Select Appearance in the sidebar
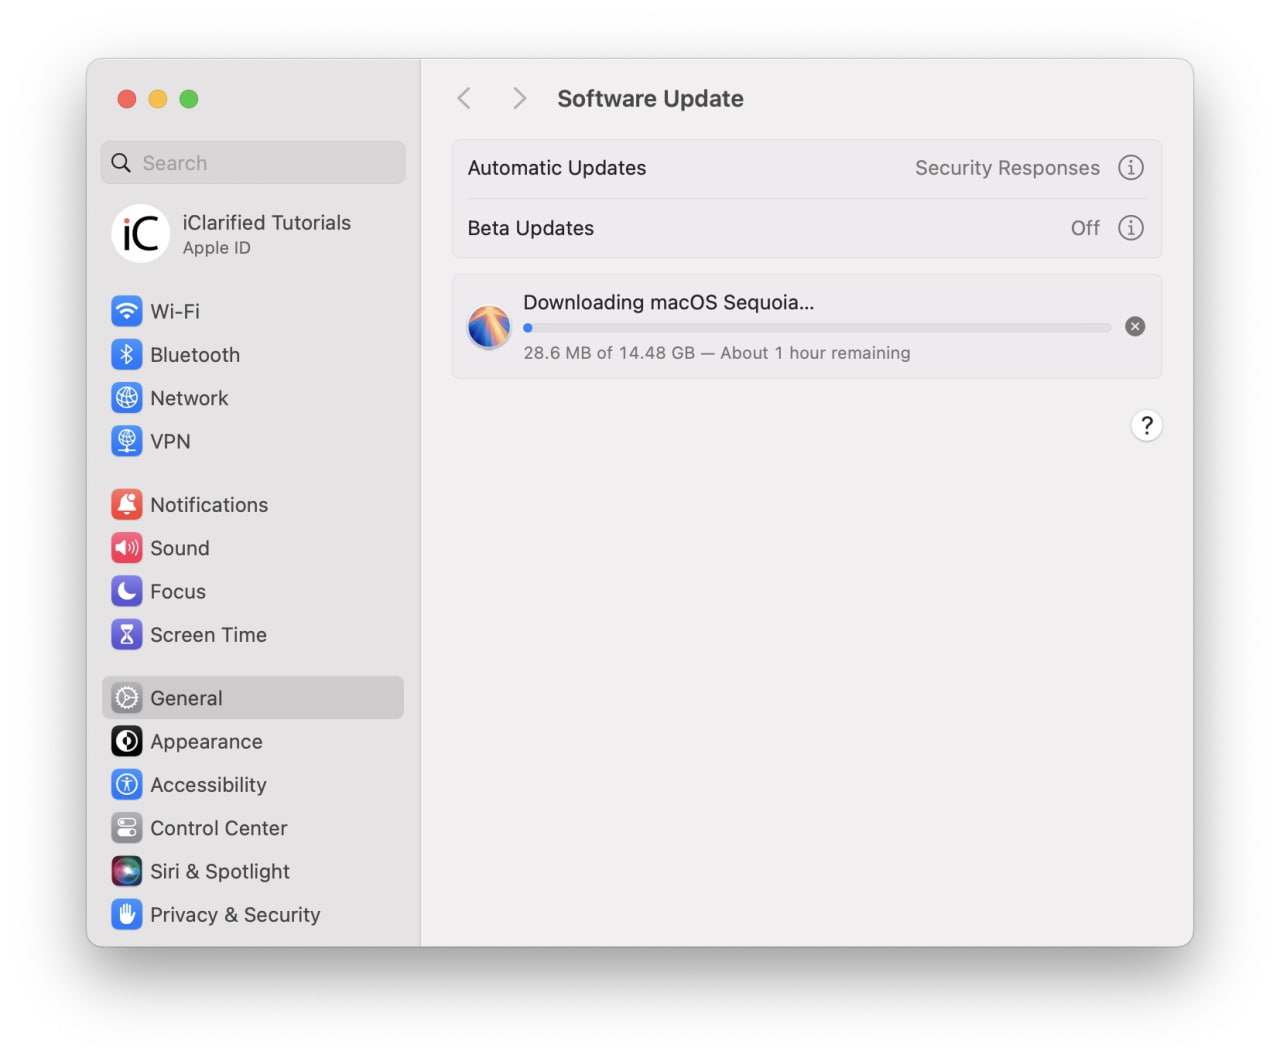This screenshot has width=1280, height=1061. (x=206, y=741)
